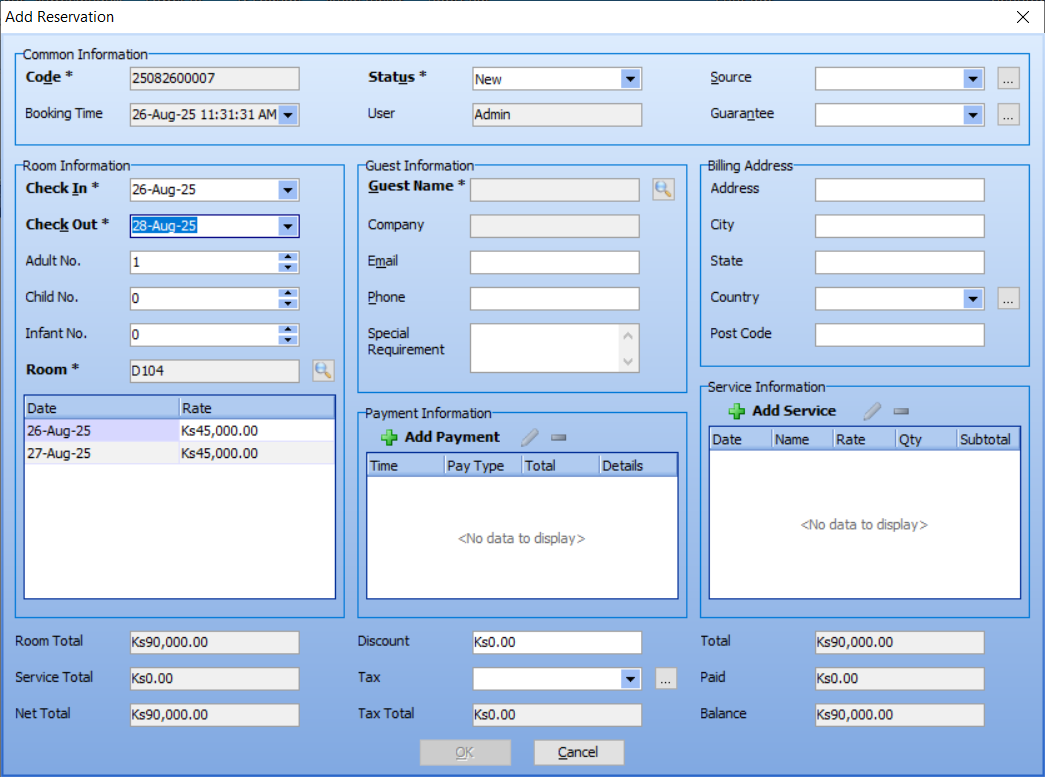The width and height of the screenshot is (1045, 777).
Task: Click the Rate column header in room table
Action: click(256, 408)
